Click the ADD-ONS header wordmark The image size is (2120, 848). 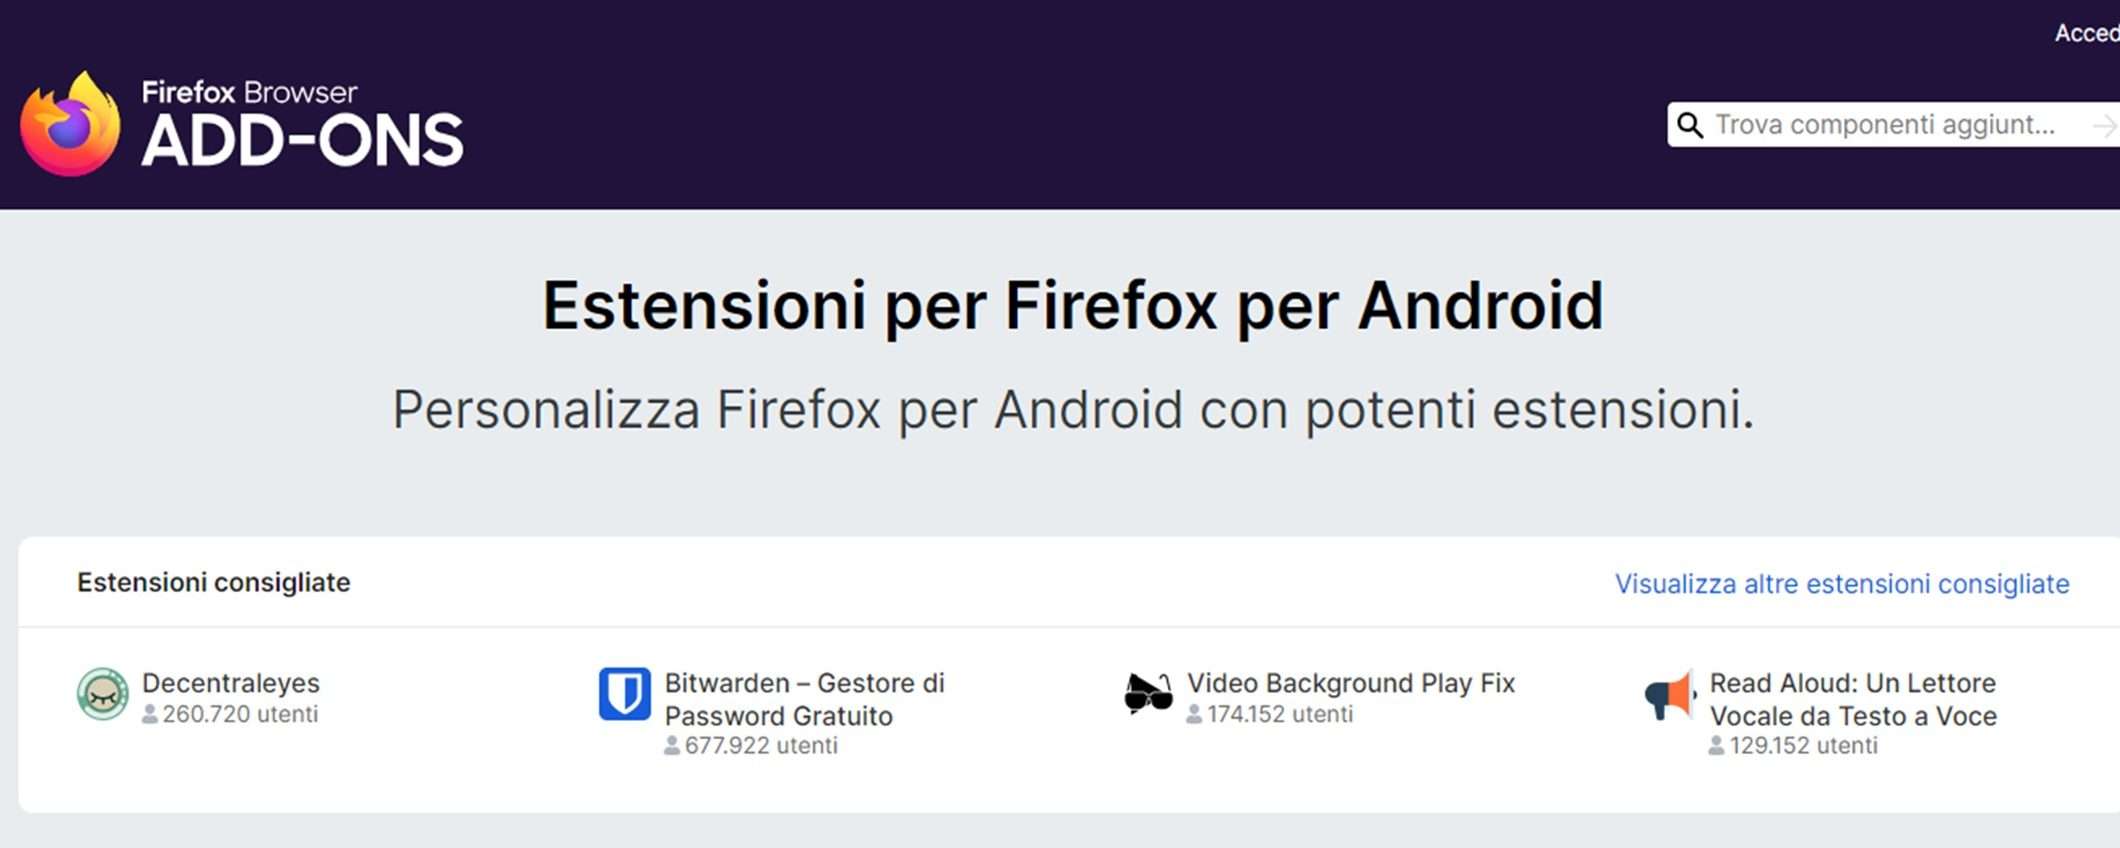coord(302,141)
